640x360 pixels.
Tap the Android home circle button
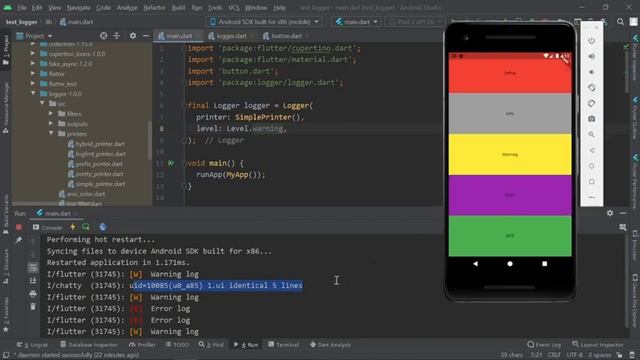coord(510,264)
